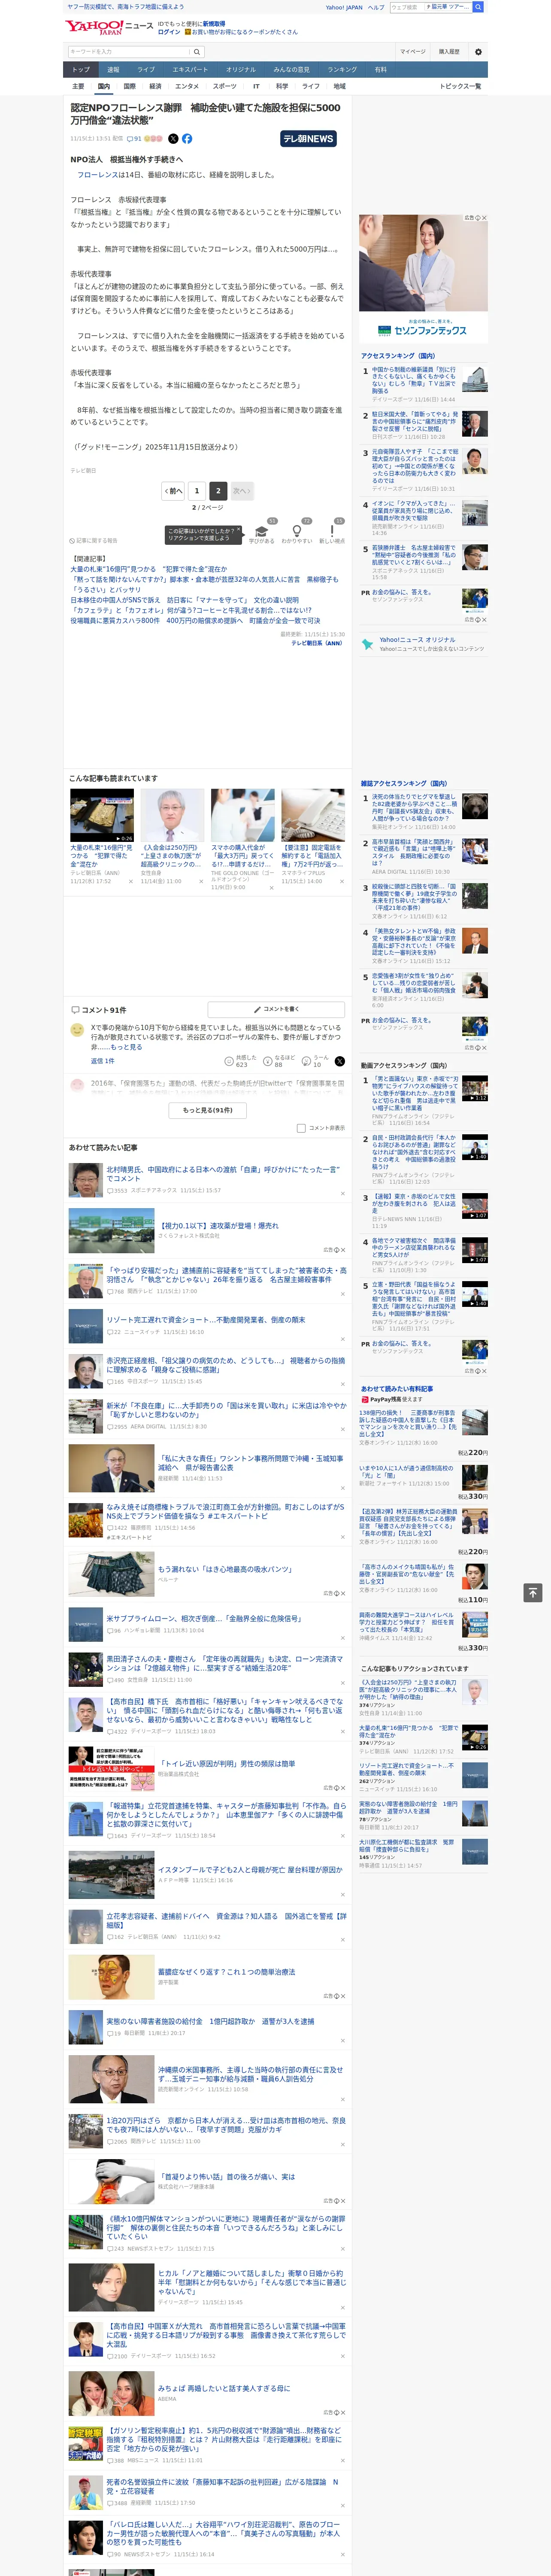Open 新米が不良在庫に article link
The height and width of the screenshot is (2576, 551).
pos(226,1409)
